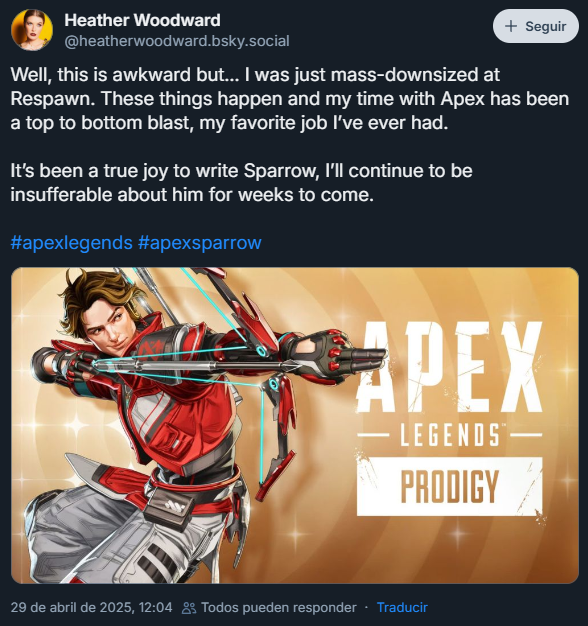This screenshot has height=626, width=588.
Task: Click the word Respawn in post
Action: (x=52, y=99)
